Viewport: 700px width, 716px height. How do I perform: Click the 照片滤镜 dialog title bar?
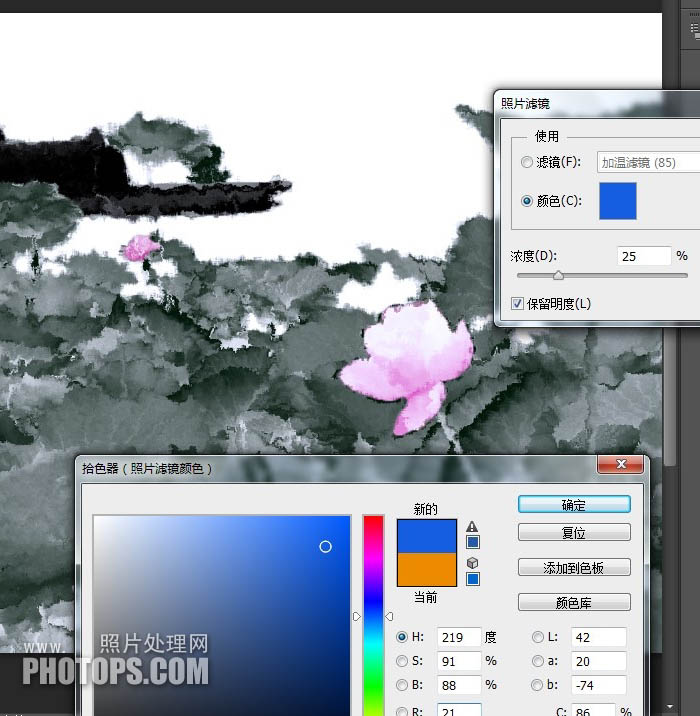tap(598, 104)
